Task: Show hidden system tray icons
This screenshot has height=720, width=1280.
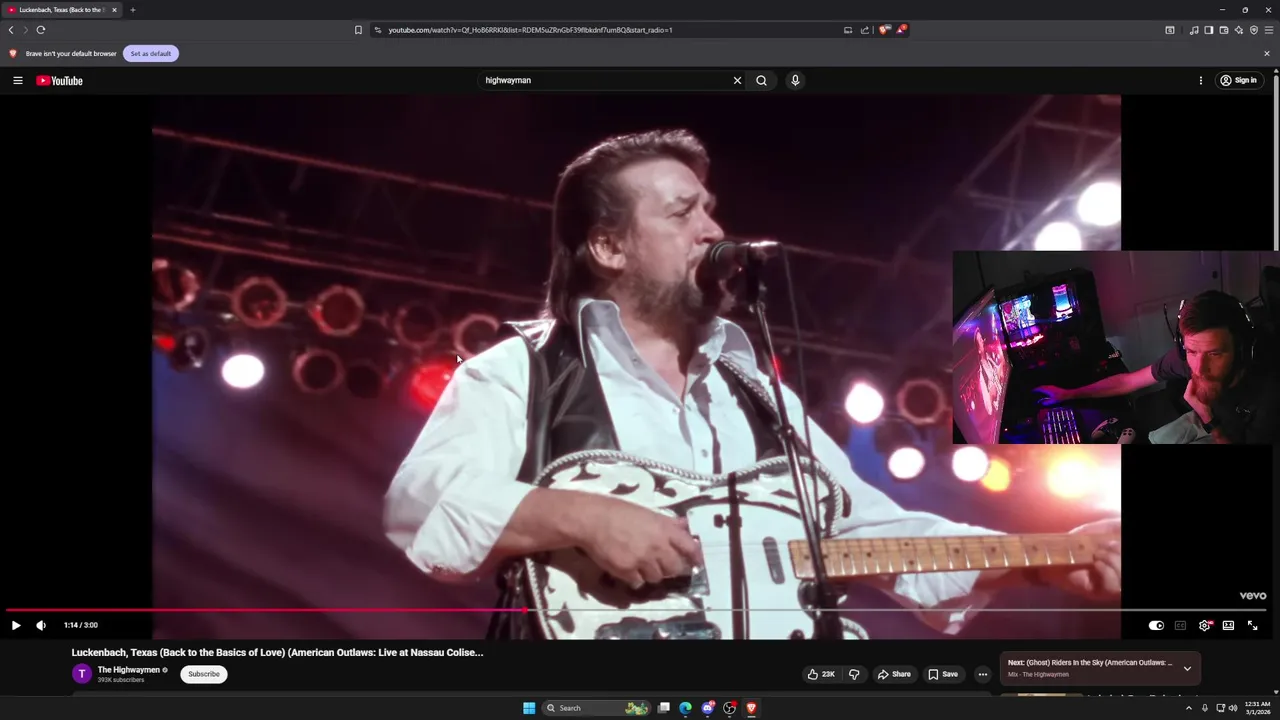Action: (x=1189, y=708)
